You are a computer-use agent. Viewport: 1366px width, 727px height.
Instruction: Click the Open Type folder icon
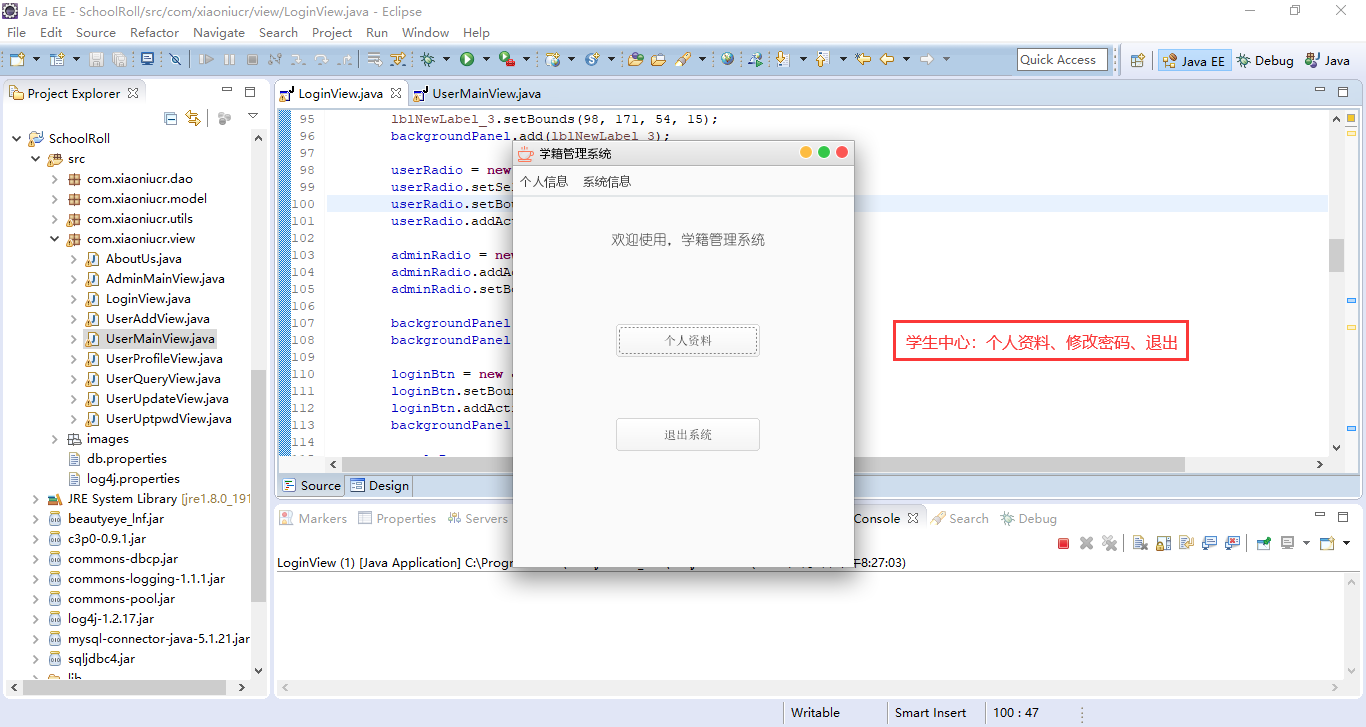(x=635, y=59)
